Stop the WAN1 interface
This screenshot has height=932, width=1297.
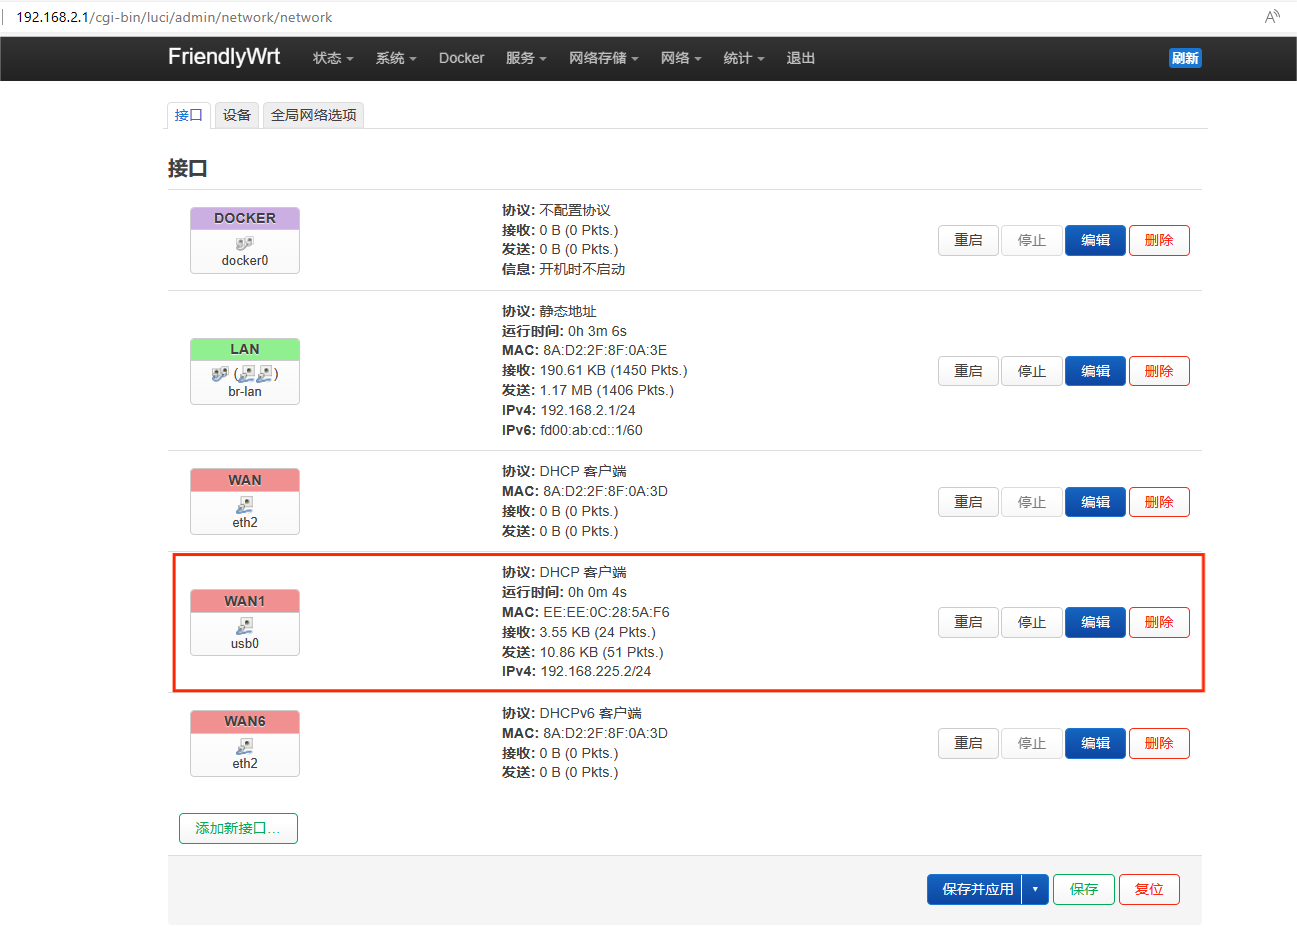click(x=1032, y=622)
